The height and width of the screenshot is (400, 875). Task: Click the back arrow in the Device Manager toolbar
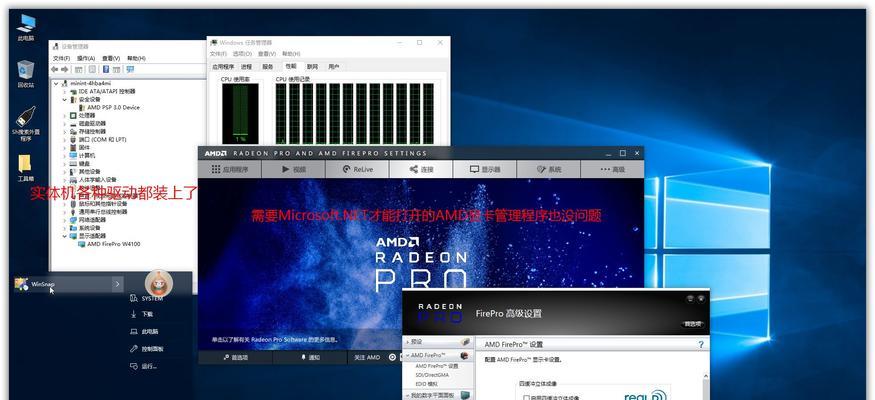click(x=54, y=70)
